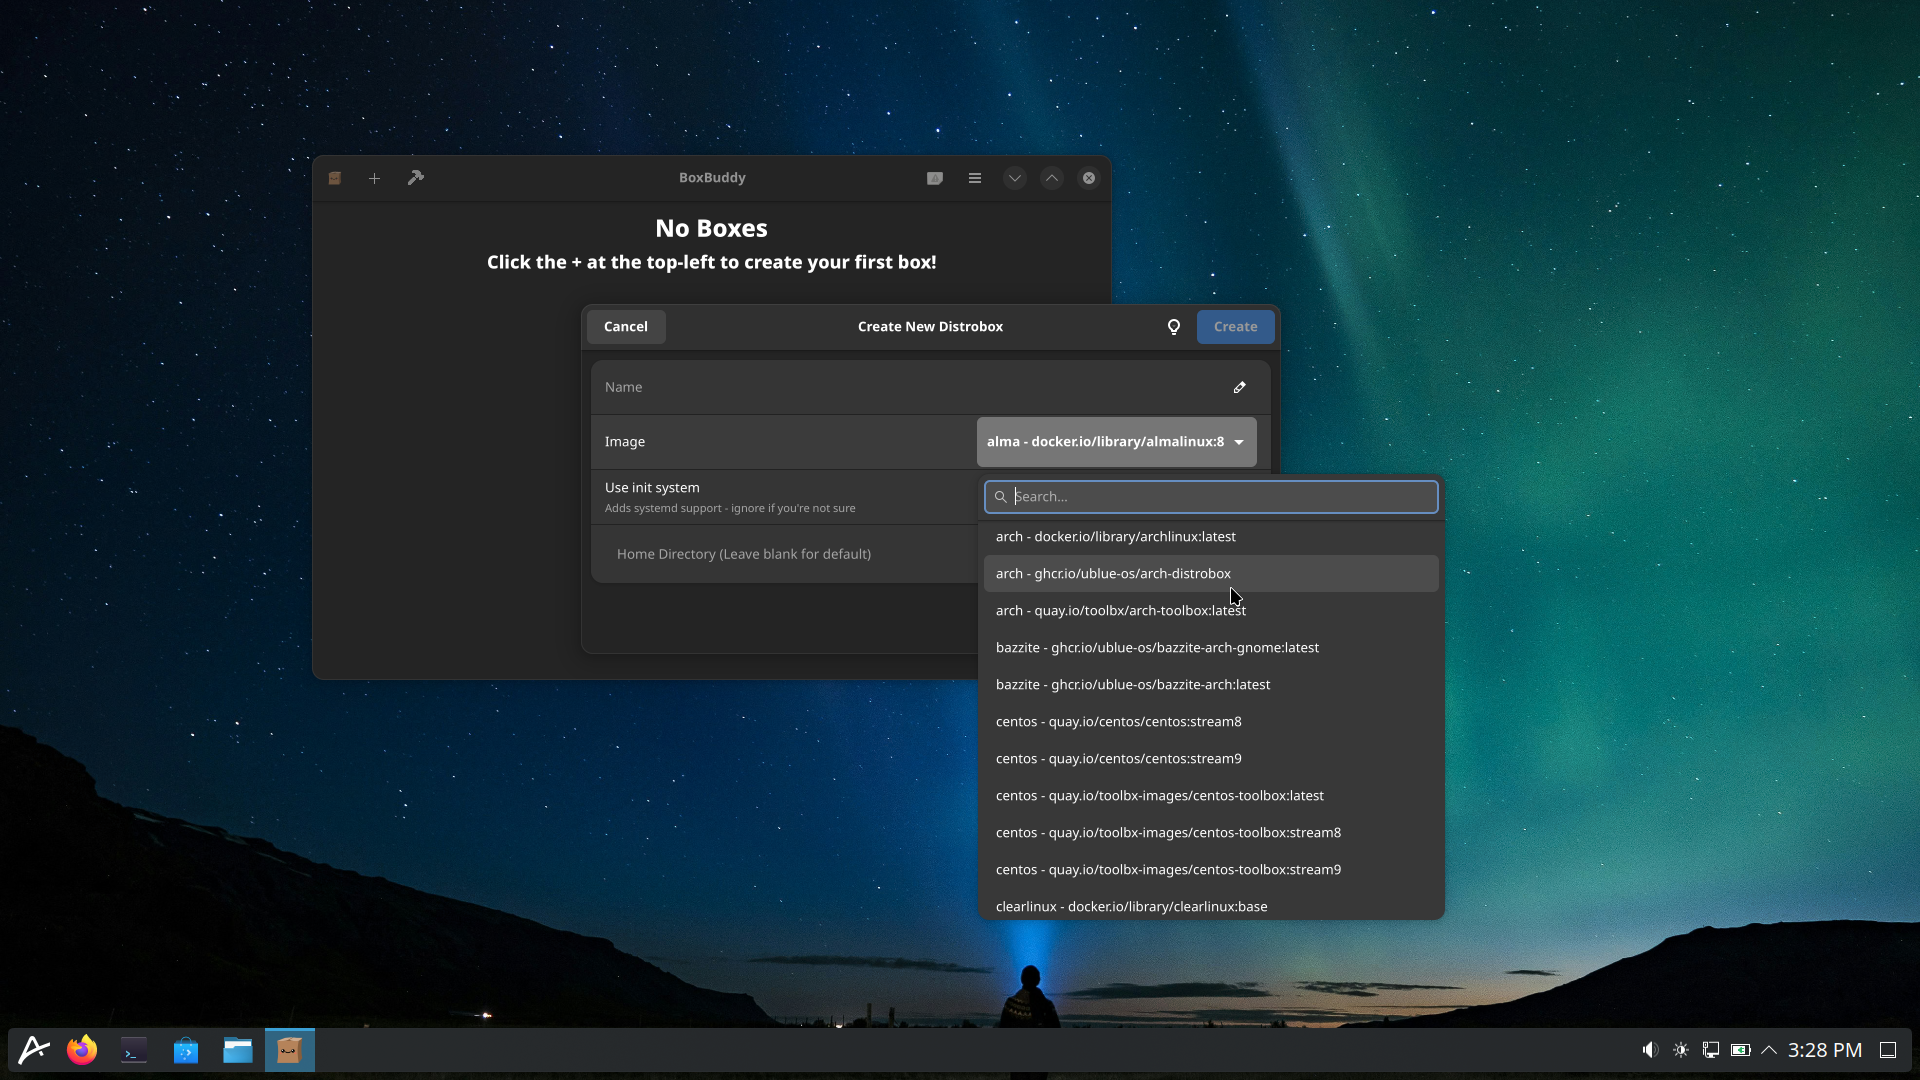
Task: Open the application launcher menu
Action: coord(34,1050)
